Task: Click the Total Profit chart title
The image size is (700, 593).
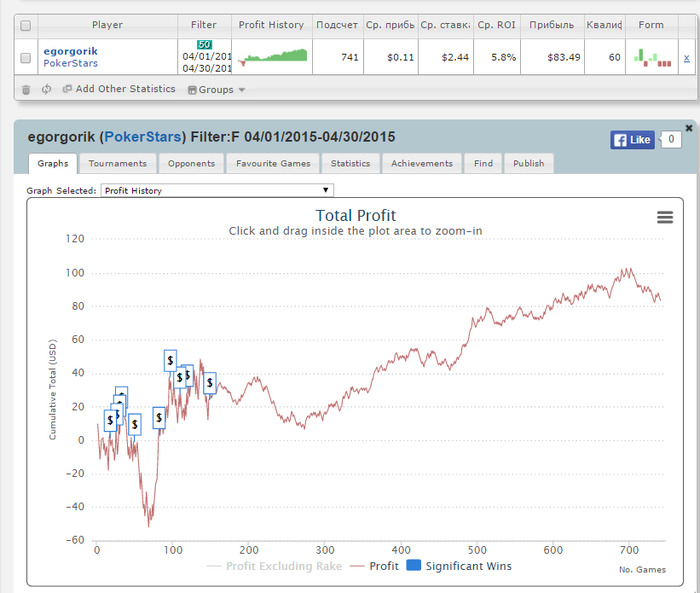Action: pyautogui.click(x=356, y=216)
